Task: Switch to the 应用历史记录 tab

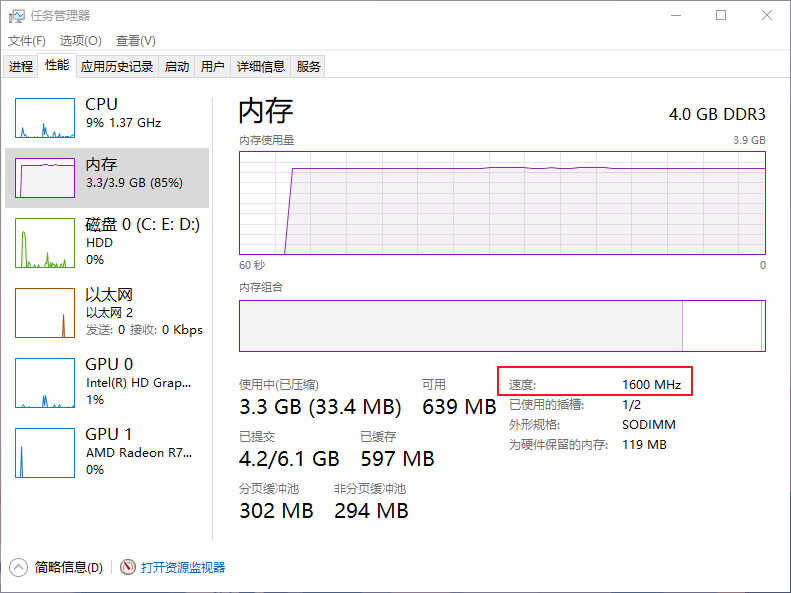Action: pyautogui.click(x=117, y=66)
